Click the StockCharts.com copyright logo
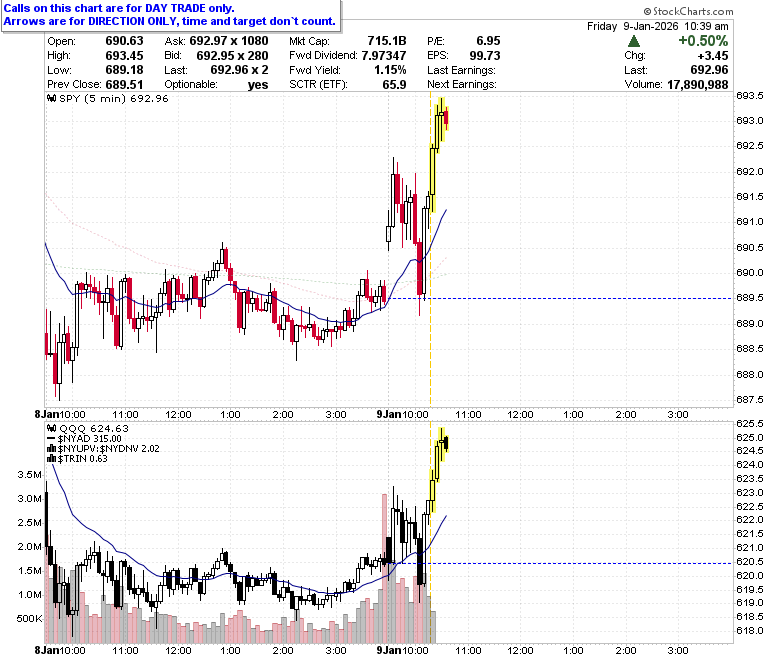 tap(688, 11)
